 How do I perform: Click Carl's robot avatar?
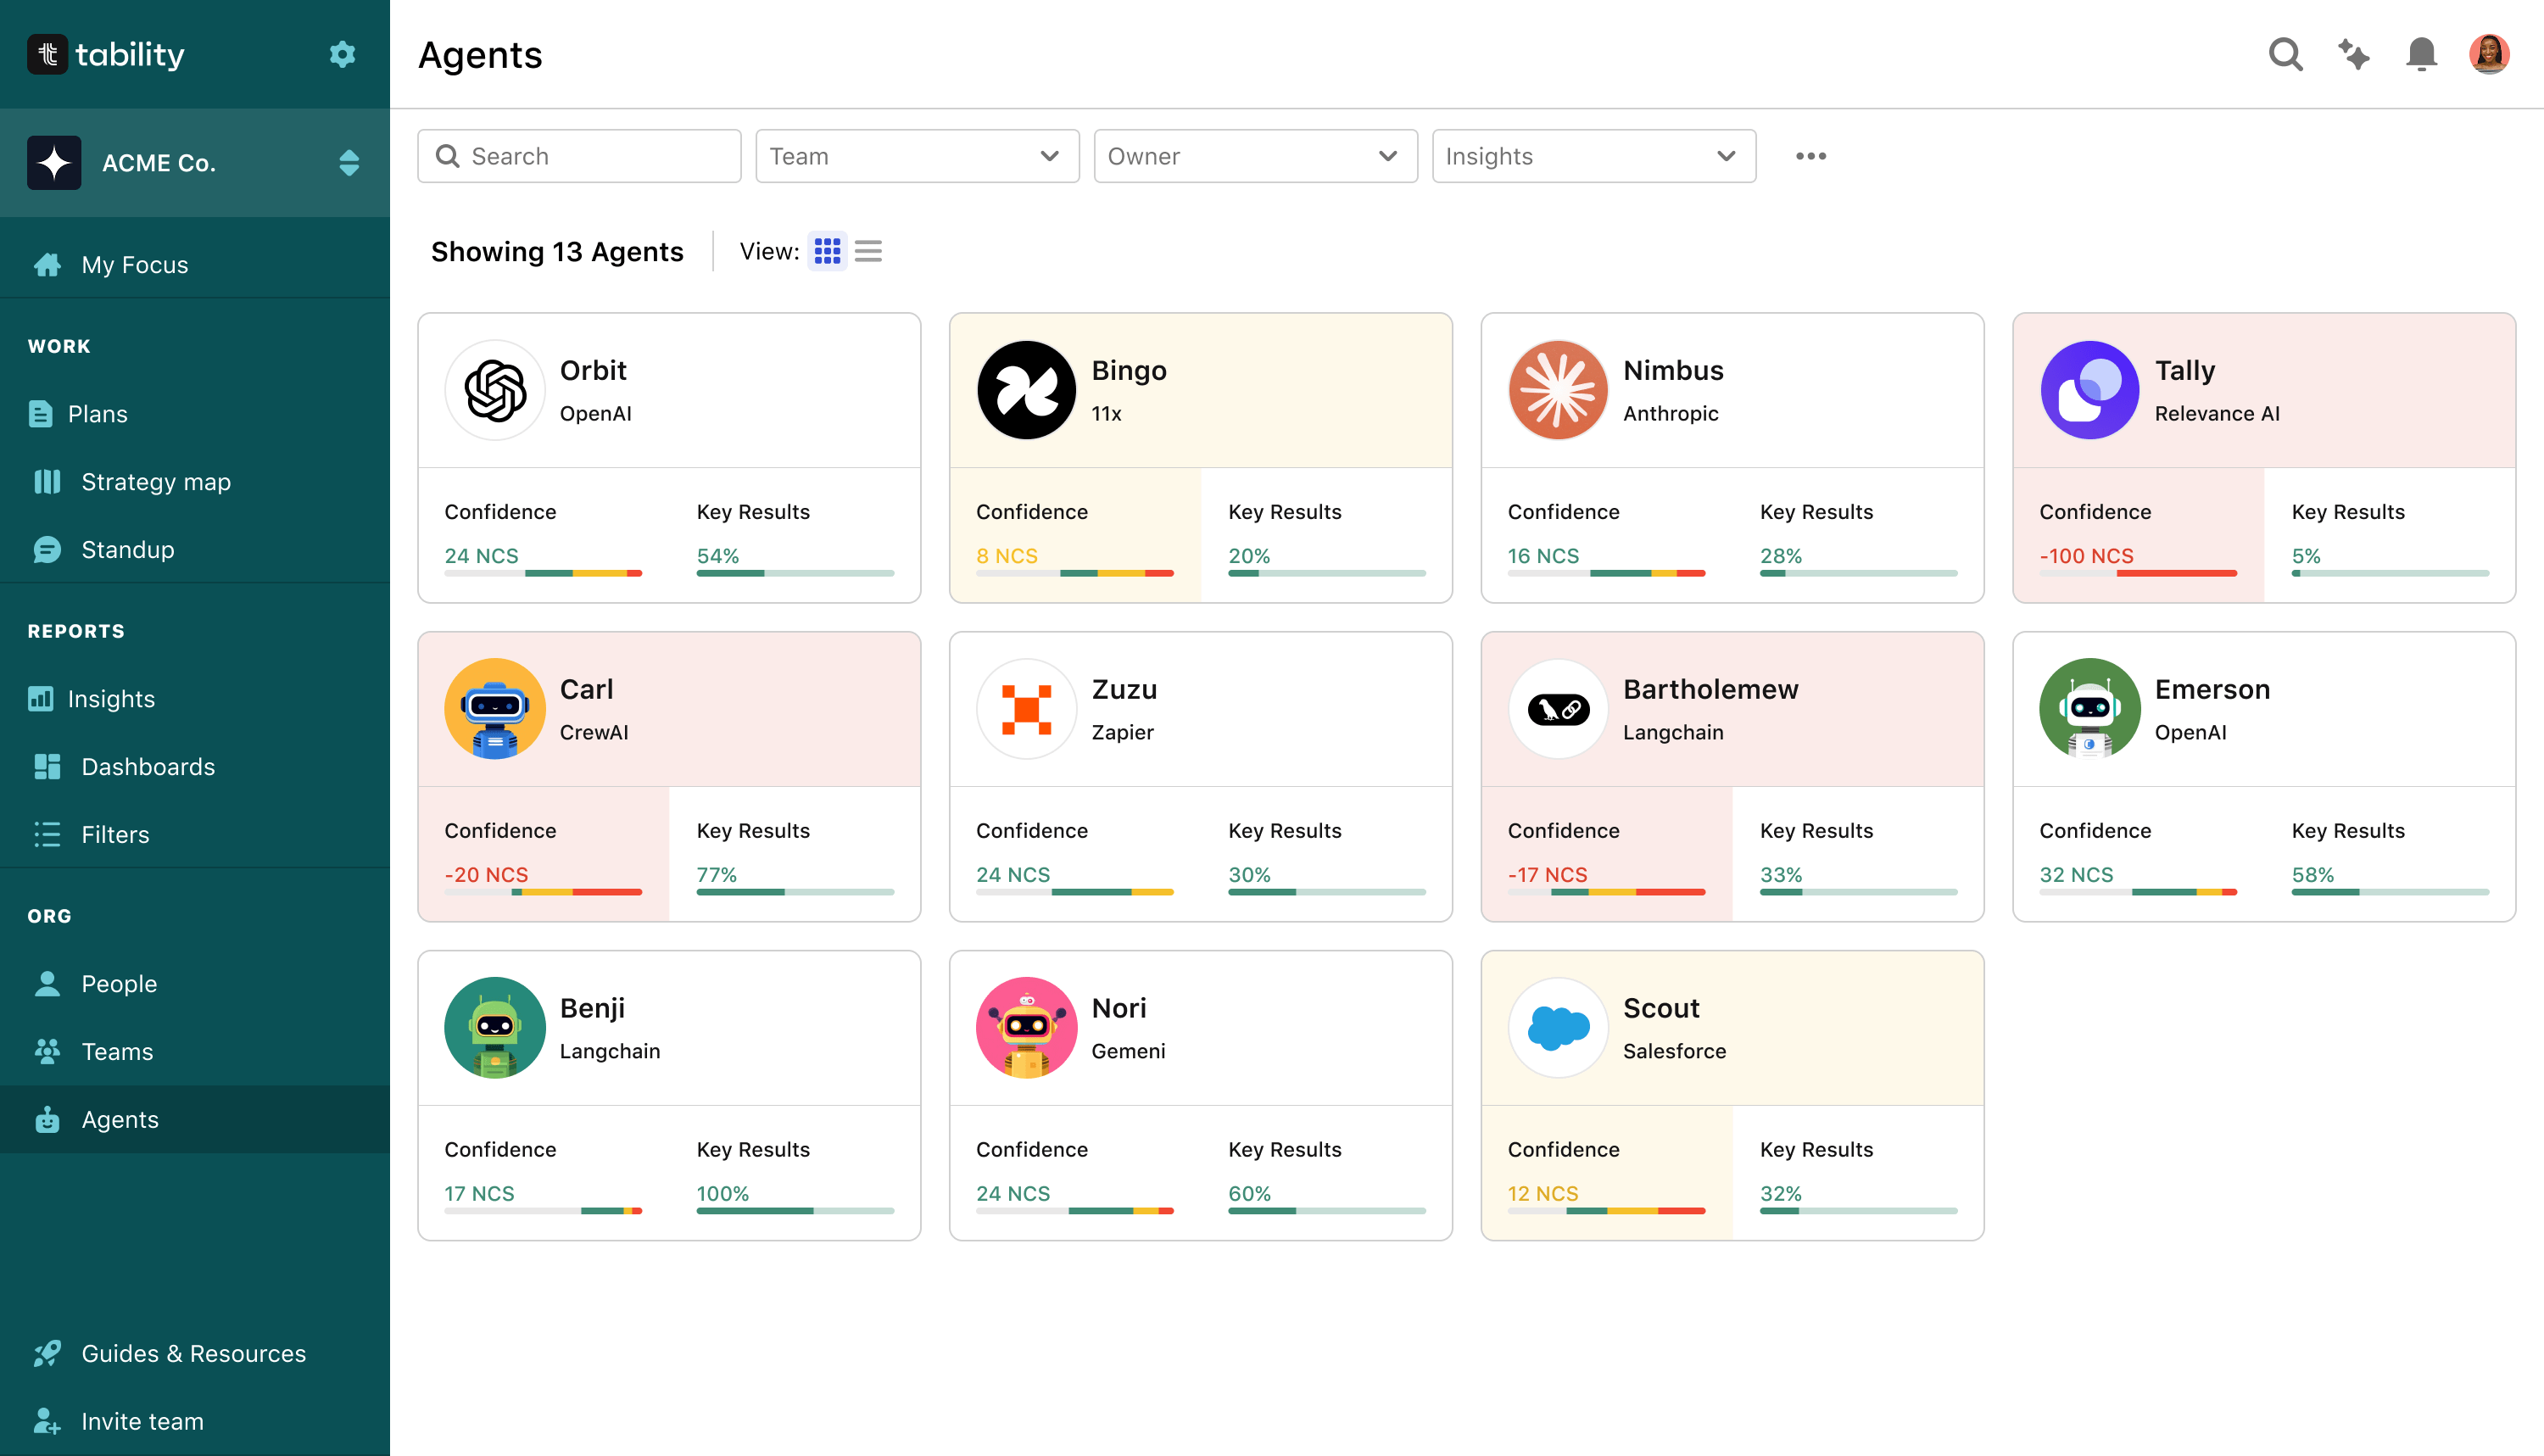pos(495,709)
